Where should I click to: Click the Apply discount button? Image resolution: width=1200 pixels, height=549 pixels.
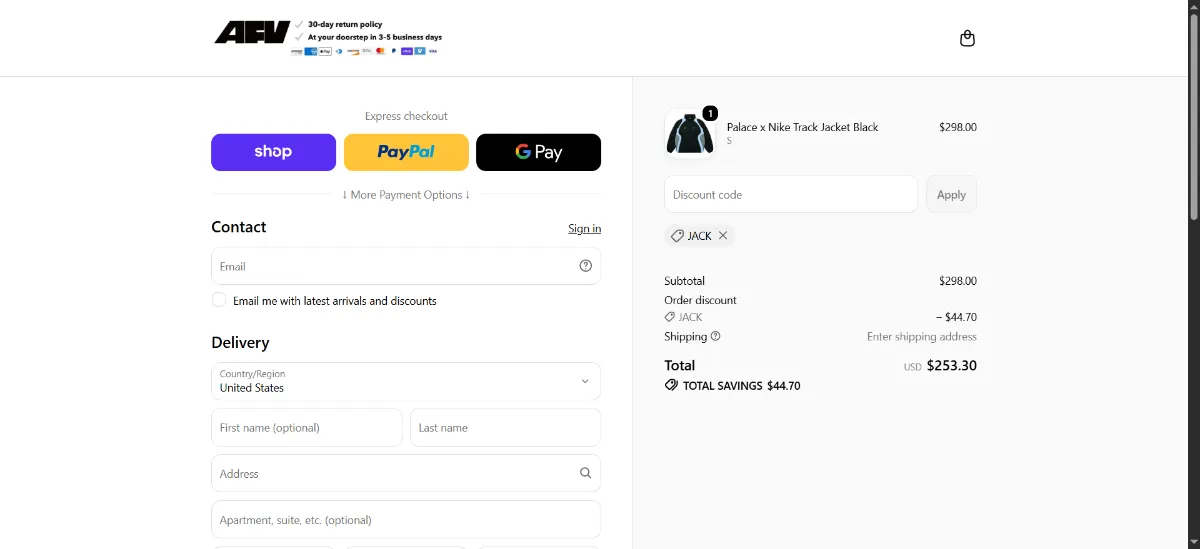coord(951,194)
